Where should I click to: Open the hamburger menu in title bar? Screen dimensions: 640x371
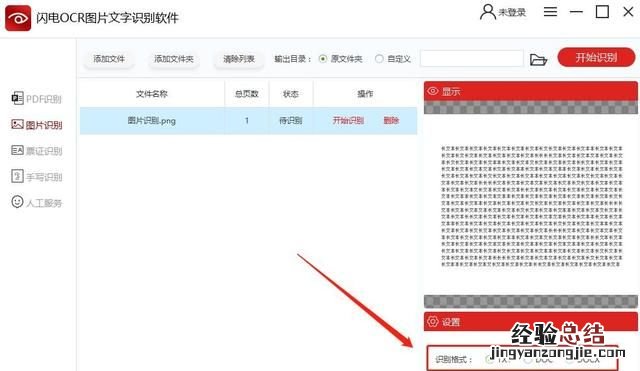click(x=550, y=12)
